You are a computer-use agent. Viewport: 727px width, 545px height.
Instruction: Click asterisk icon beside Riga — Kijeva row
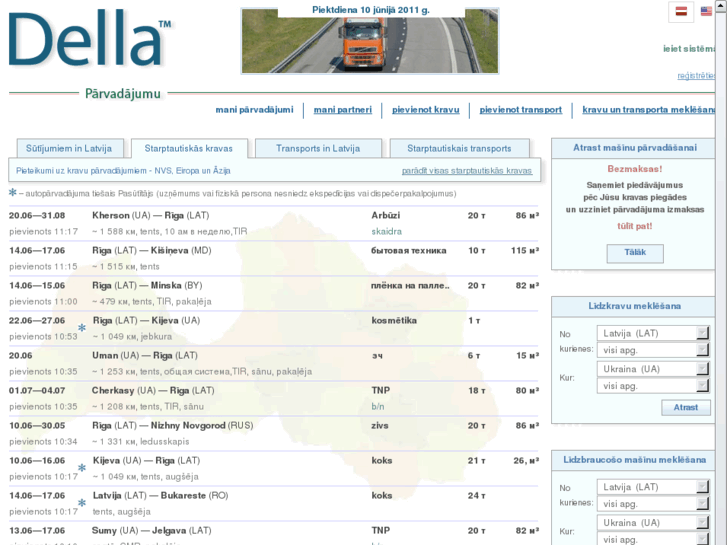coord(82,328)
